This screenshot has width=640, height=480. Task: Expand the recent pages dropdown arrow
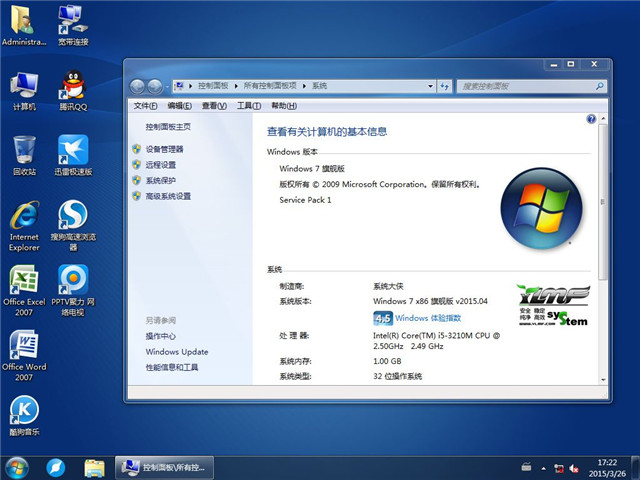(167, 87)
